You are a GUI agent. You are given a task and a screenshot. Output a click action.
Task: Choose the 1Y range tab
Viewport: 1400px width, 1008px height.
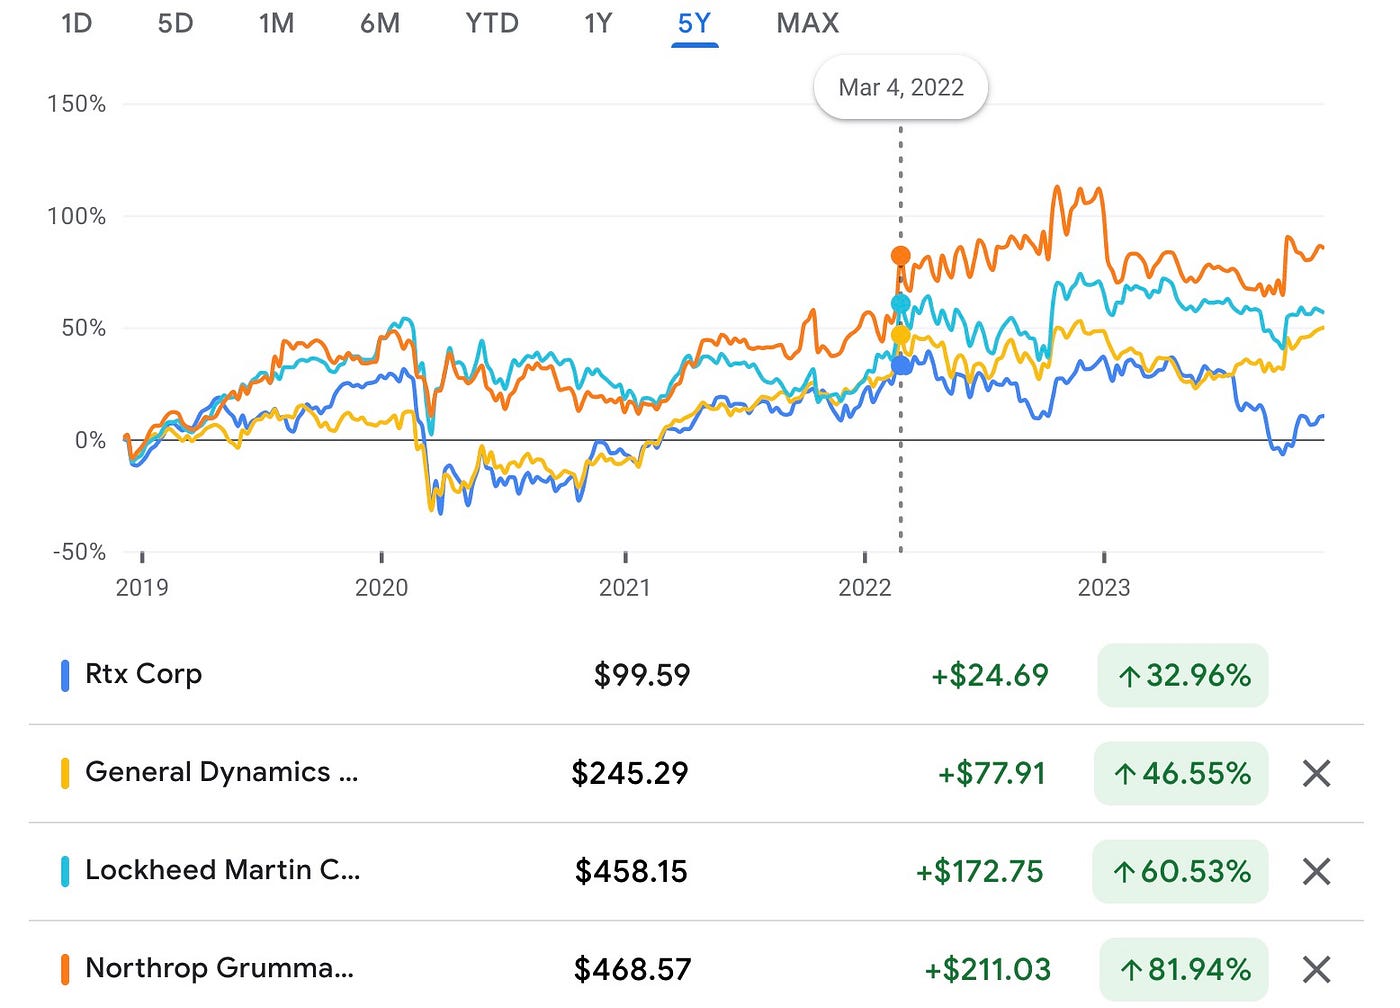coord(598,23)
